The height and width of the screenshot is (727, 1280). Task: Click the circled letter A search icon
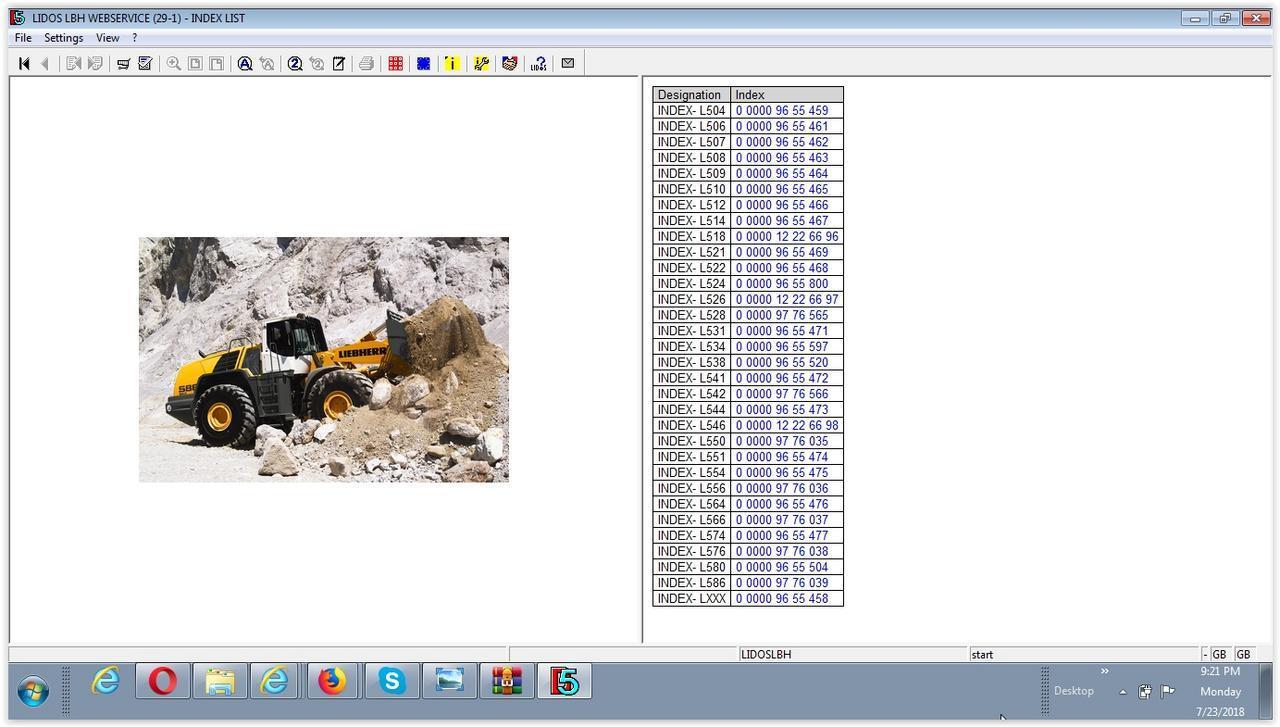tap(244, 63)
